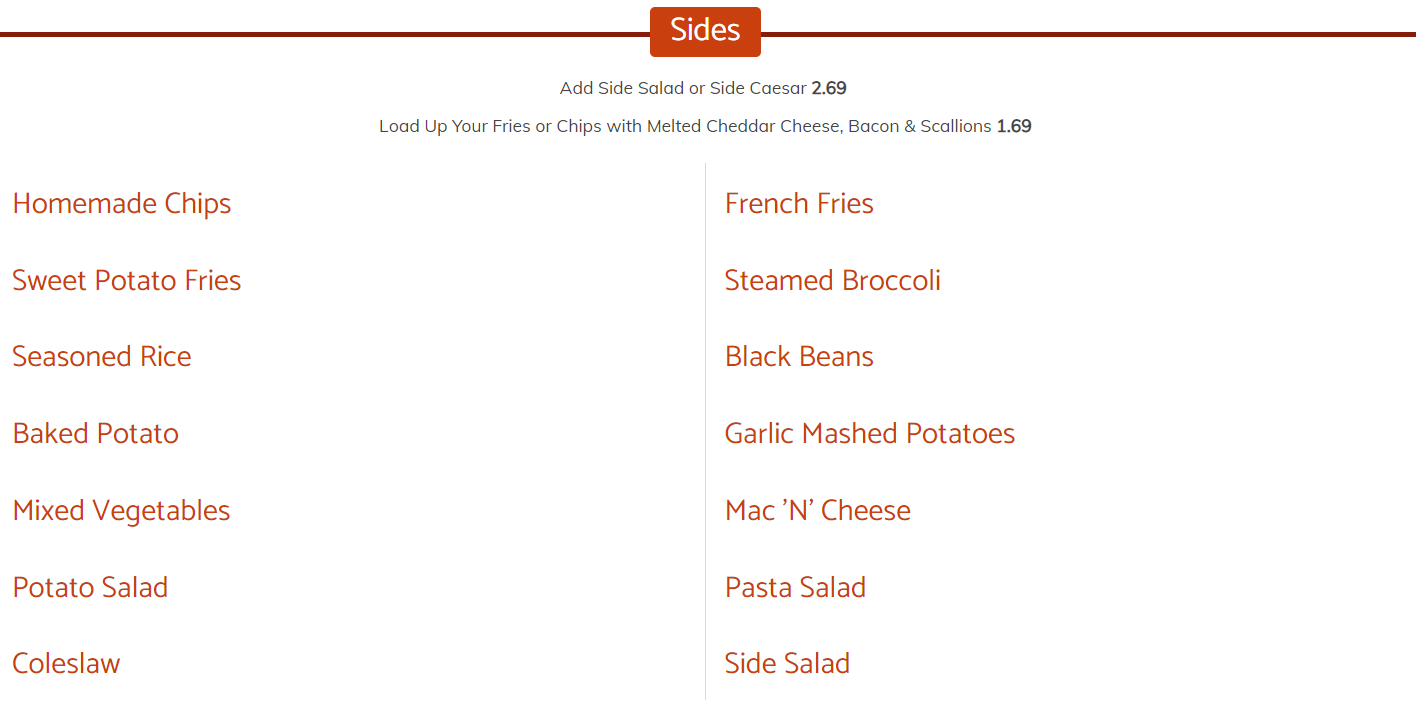Click the Load Up Your Fries note

[x=685, y=127]
